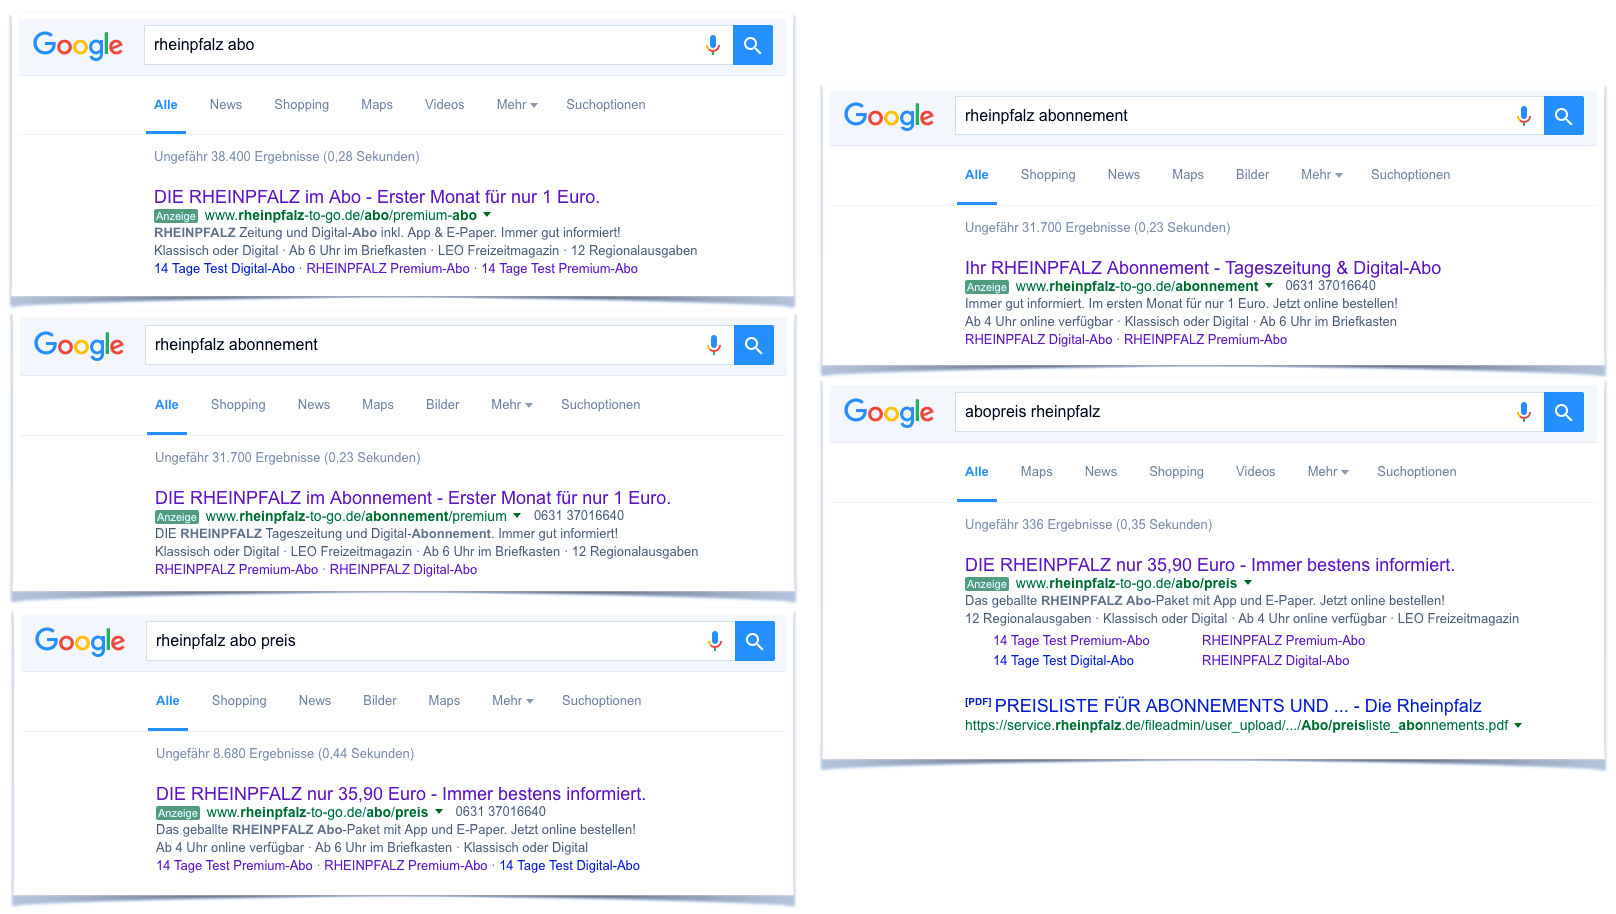Click the blue search button for the "rheinpfalz abo" query
Screen dimensions: 1616x914
(x=753, y=45)
